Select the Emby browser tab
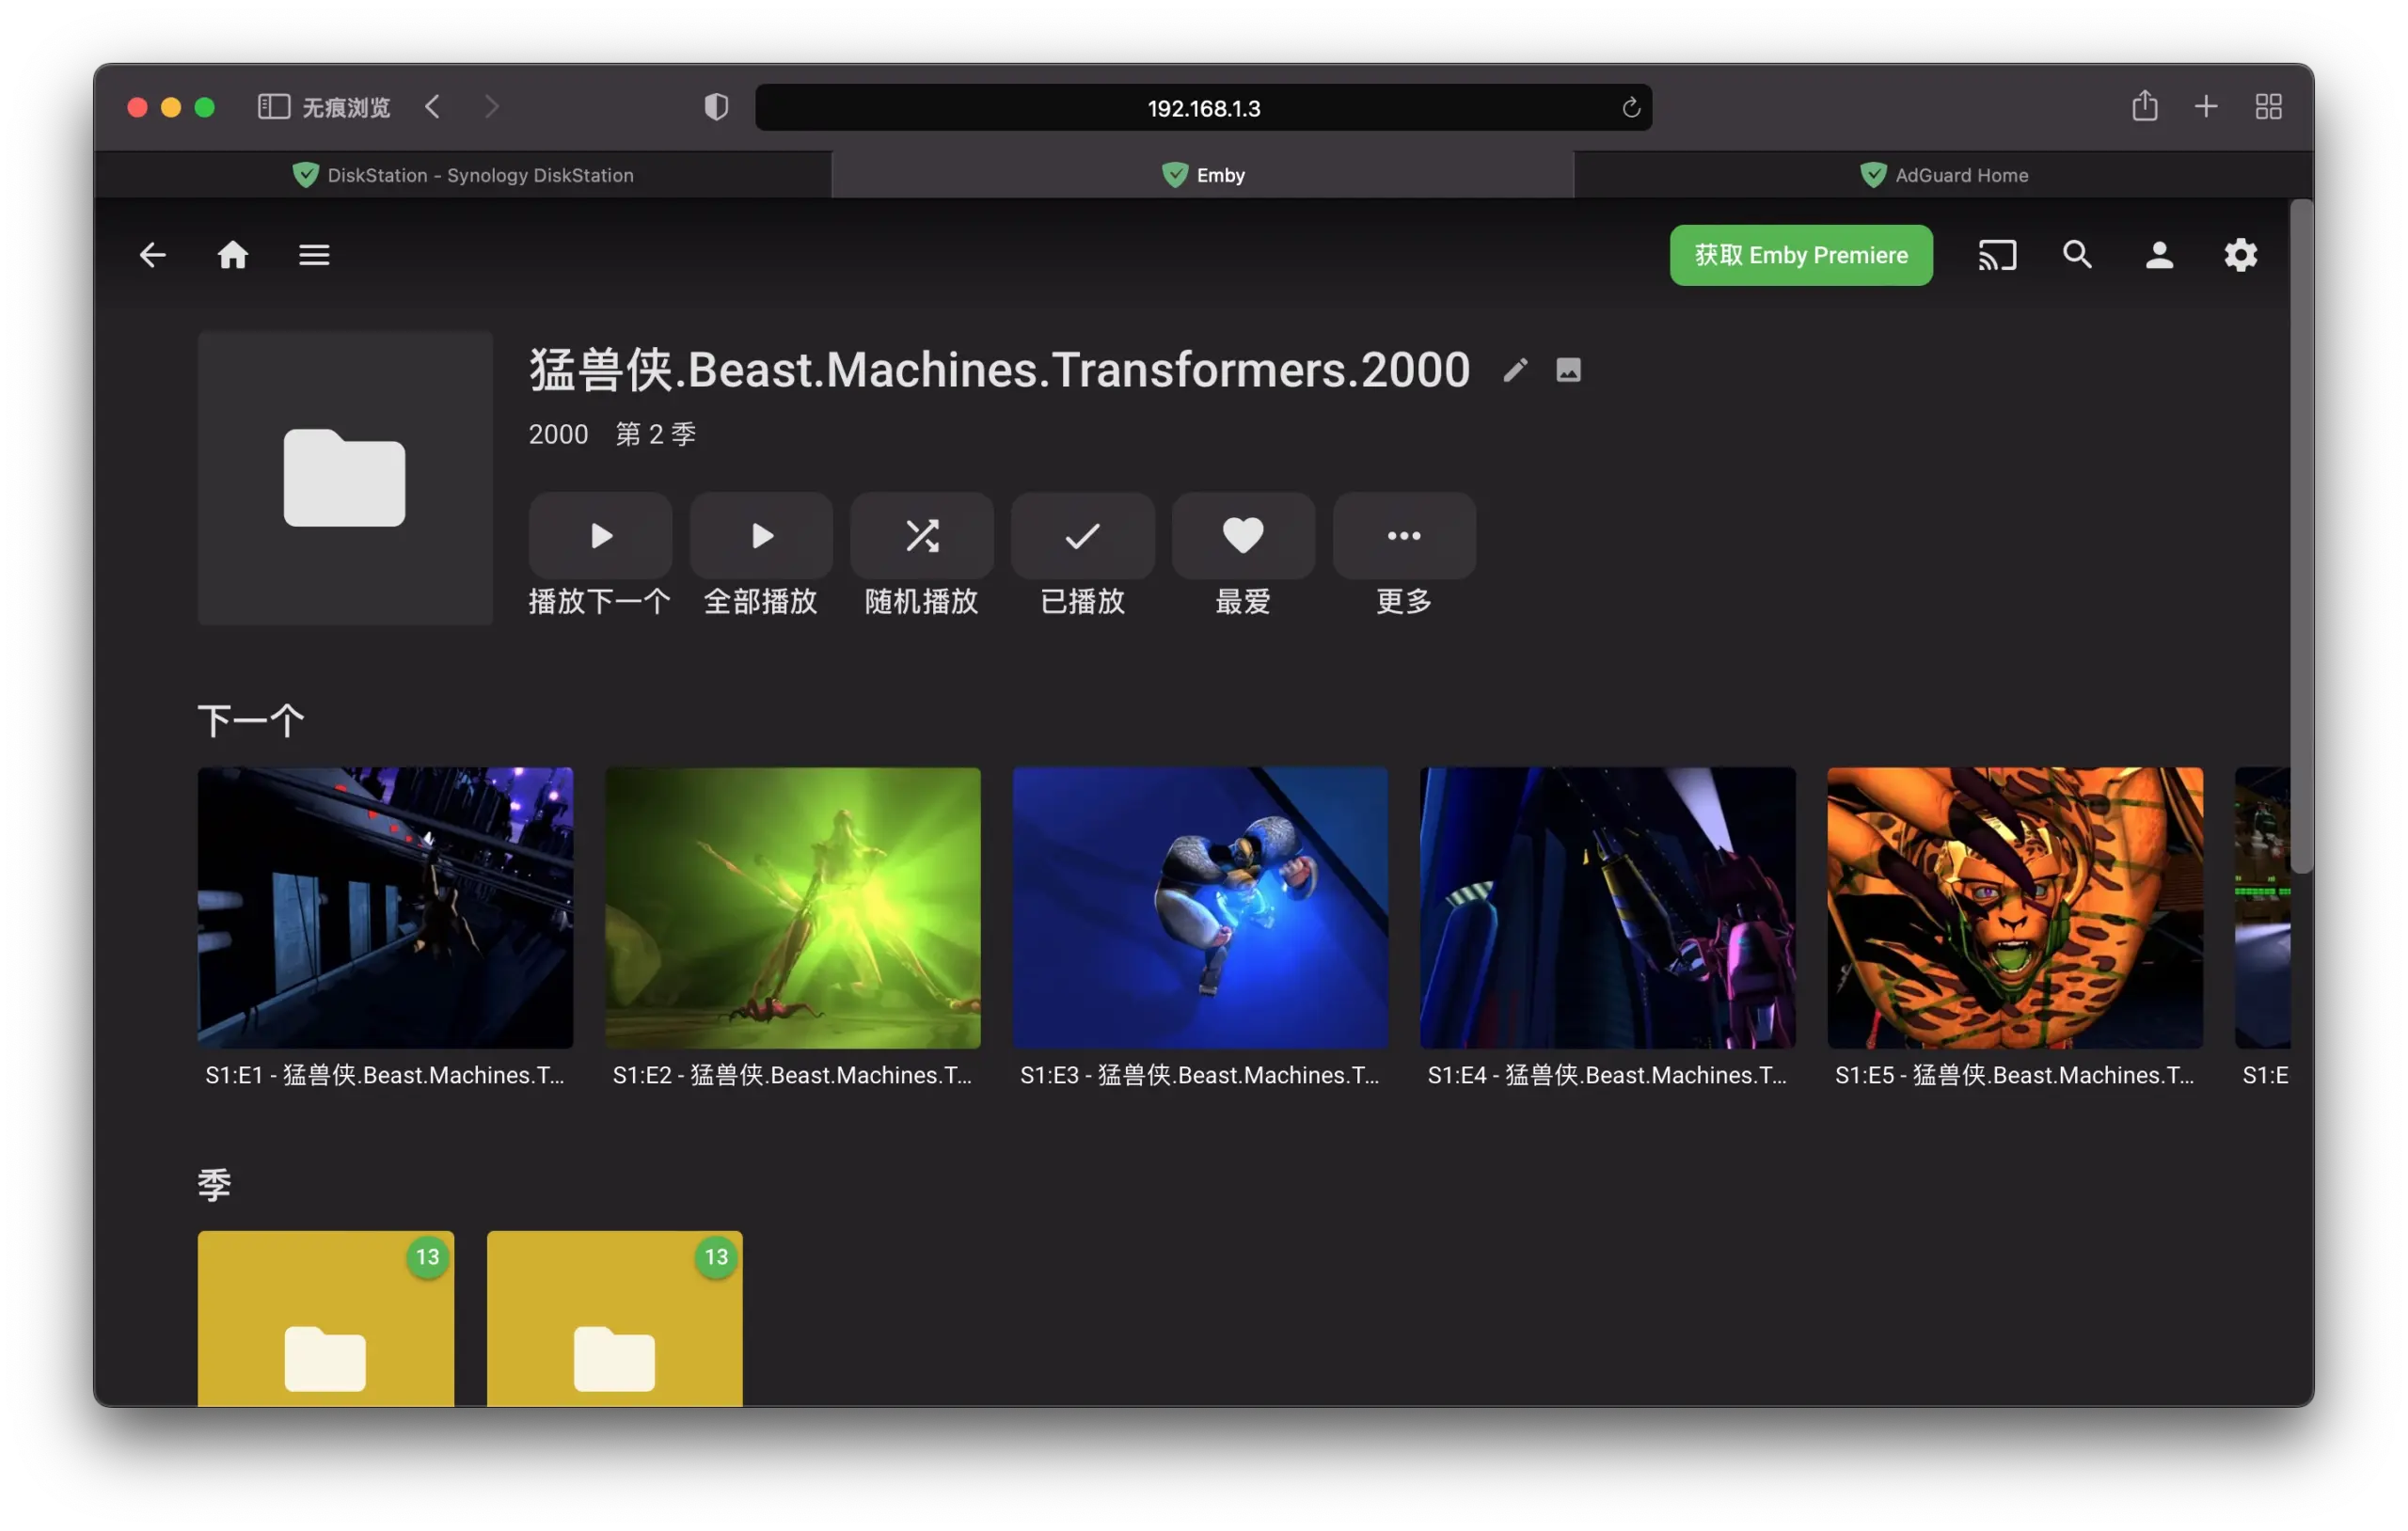The height and width of the screenshot is (1531, 2408). pyautogui.click(x=1203, y=175)
